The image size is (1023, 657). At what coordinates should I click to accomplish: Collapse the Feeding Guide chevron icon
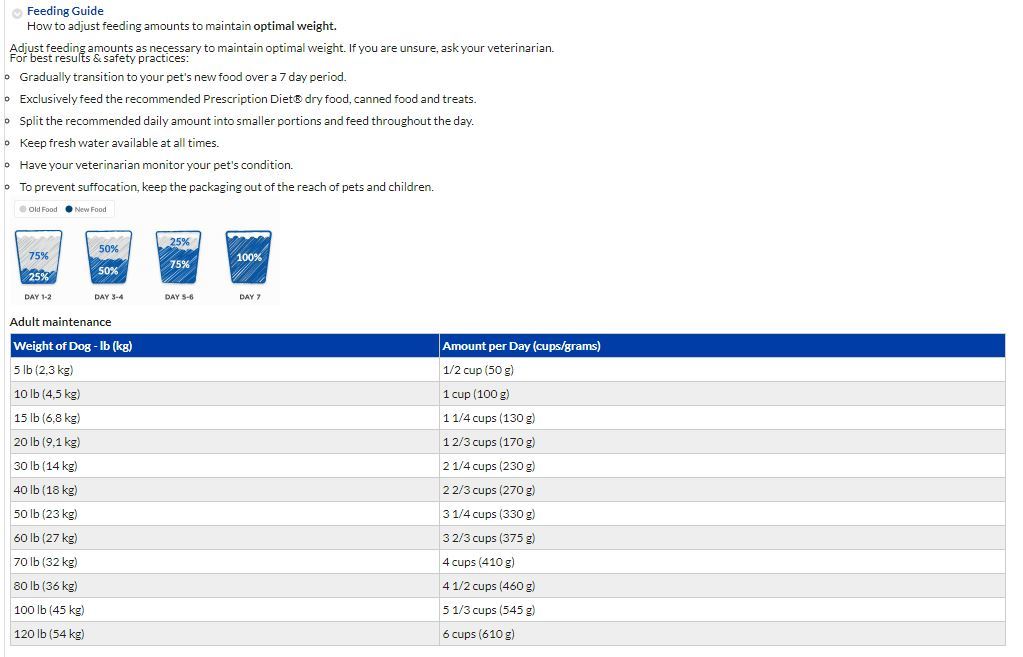(18, 13)
